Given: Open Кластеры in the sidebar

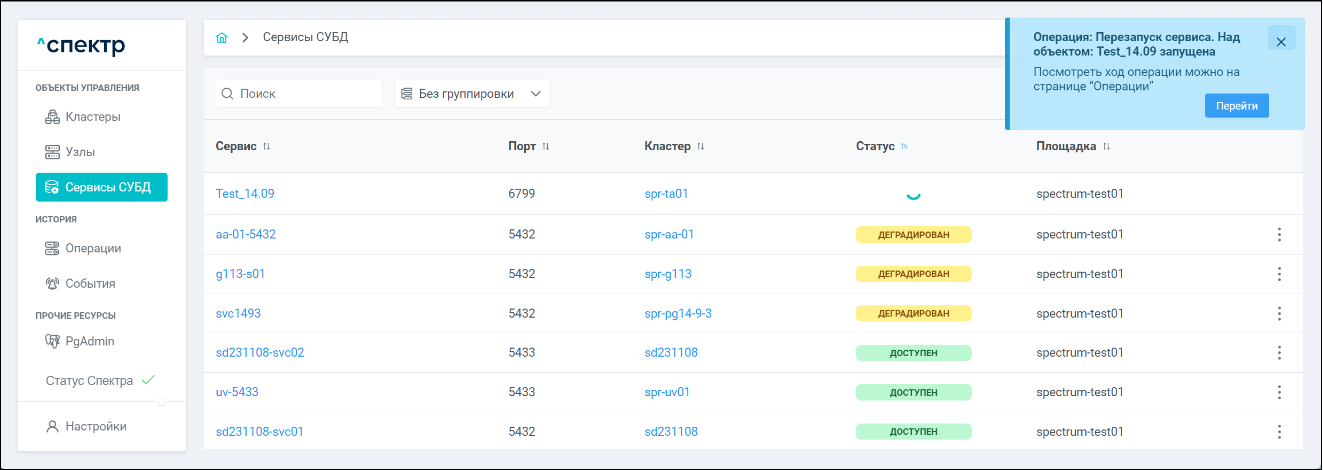Looking at the screenshot, I should (x=92, y=117).
